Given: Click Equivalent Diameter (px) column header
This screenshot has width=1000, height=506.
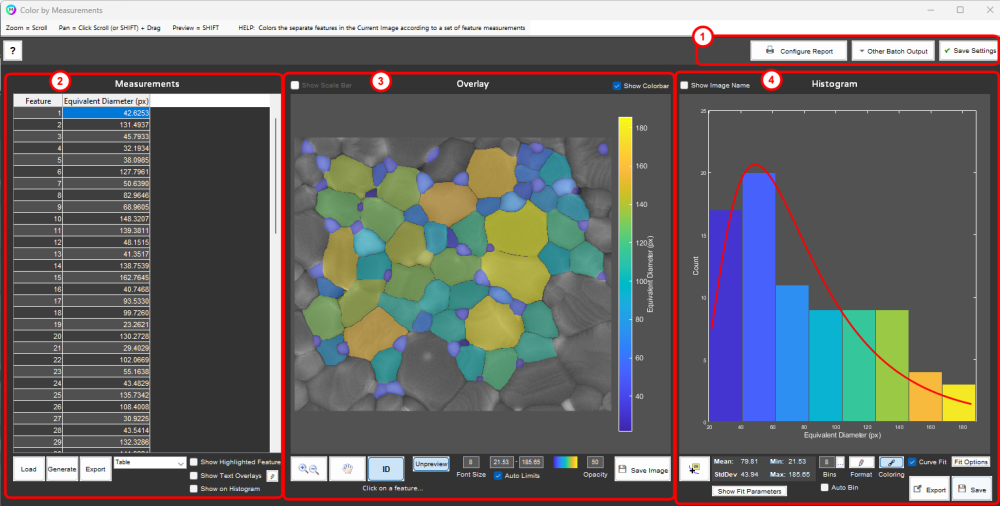Looking at the screenshot, I should [107, 101].
